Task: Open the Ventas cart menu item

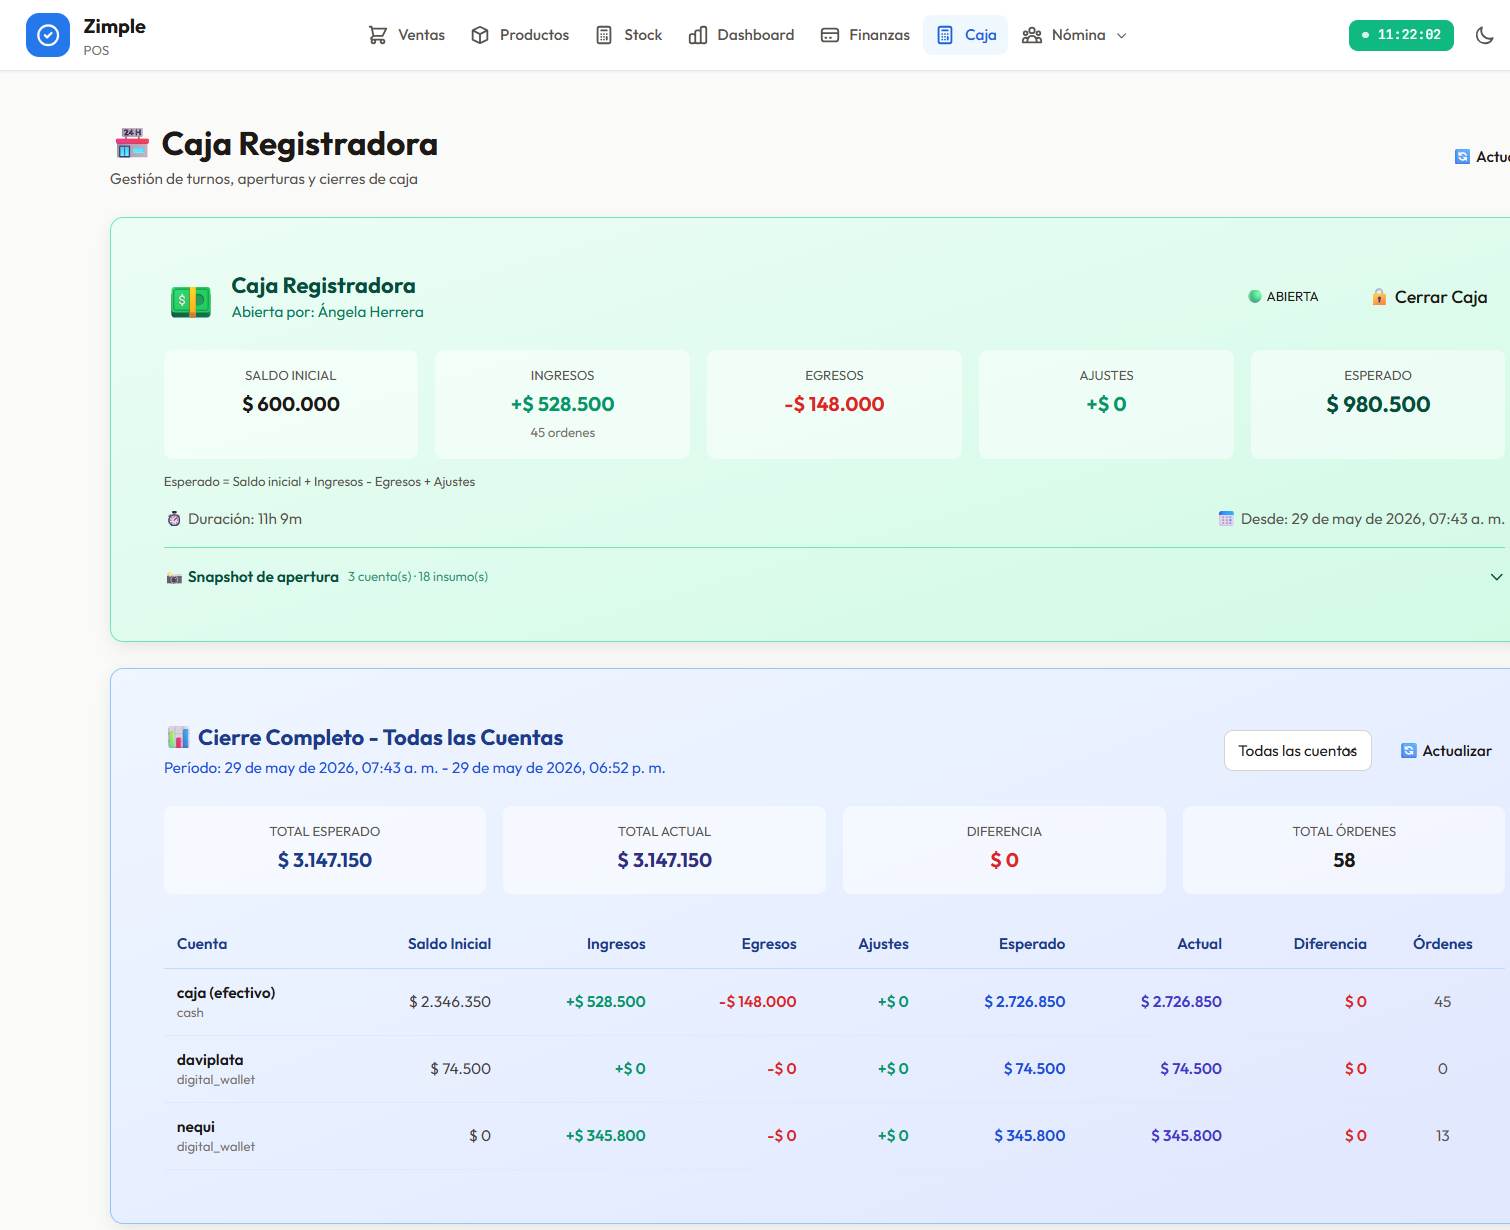Action: pos(406,35)
